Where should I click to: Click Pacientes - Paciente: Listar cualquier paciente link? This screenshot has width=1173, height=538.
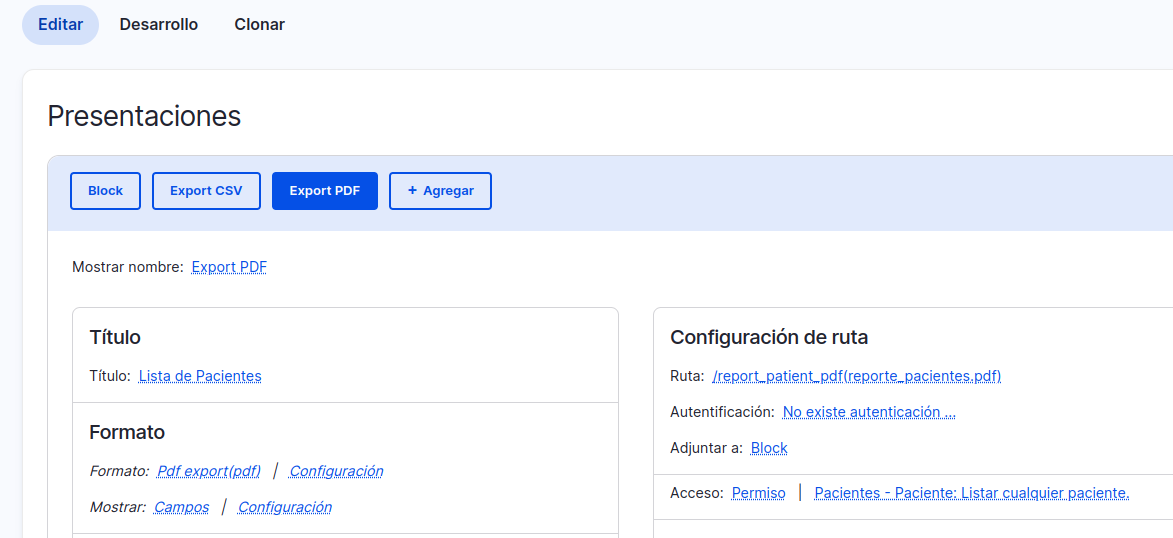(972, 492)
